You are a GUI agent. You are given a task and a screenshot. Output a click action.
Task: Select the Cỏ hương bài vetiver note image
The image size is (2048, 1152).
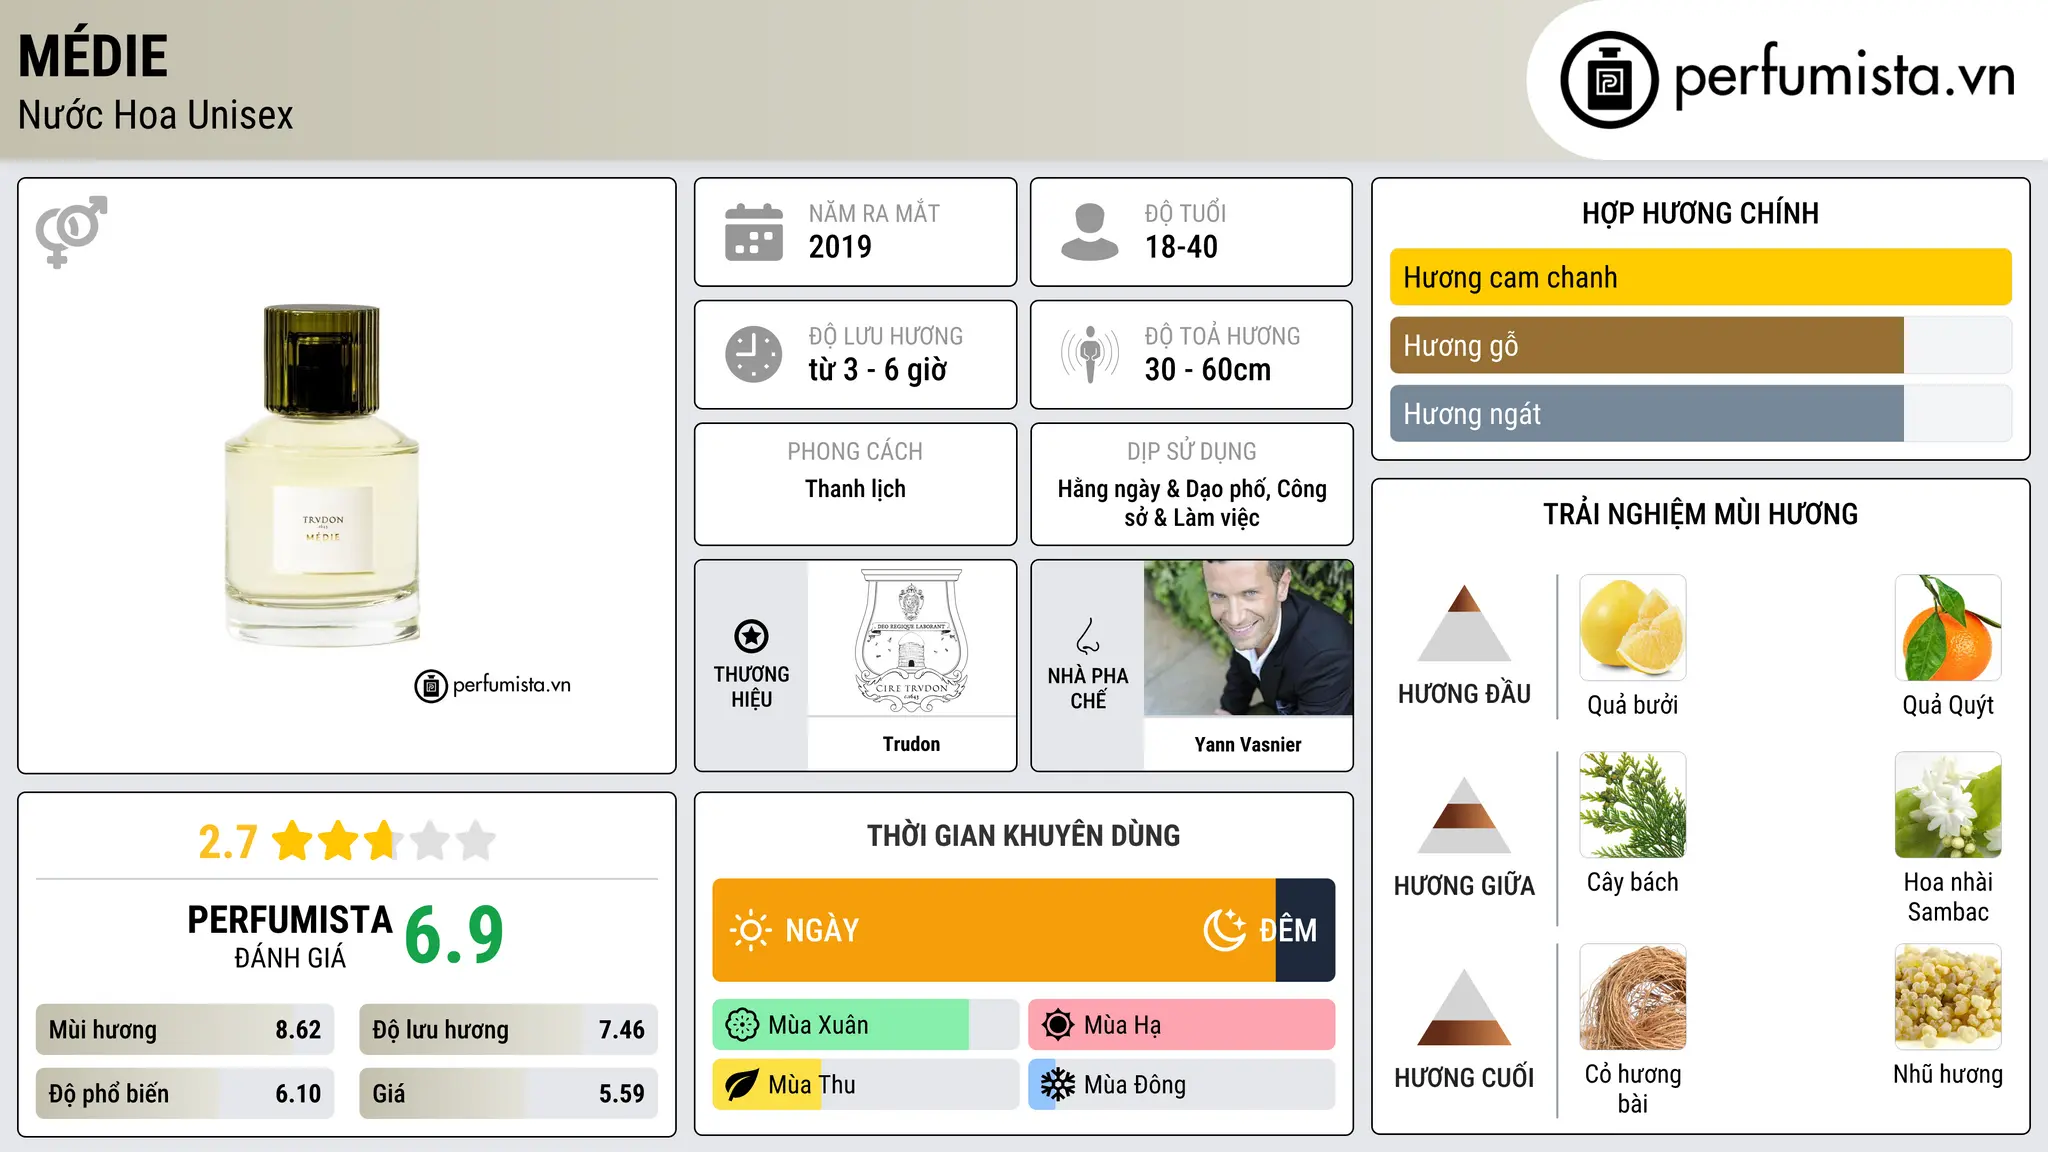pos(1633,997)
